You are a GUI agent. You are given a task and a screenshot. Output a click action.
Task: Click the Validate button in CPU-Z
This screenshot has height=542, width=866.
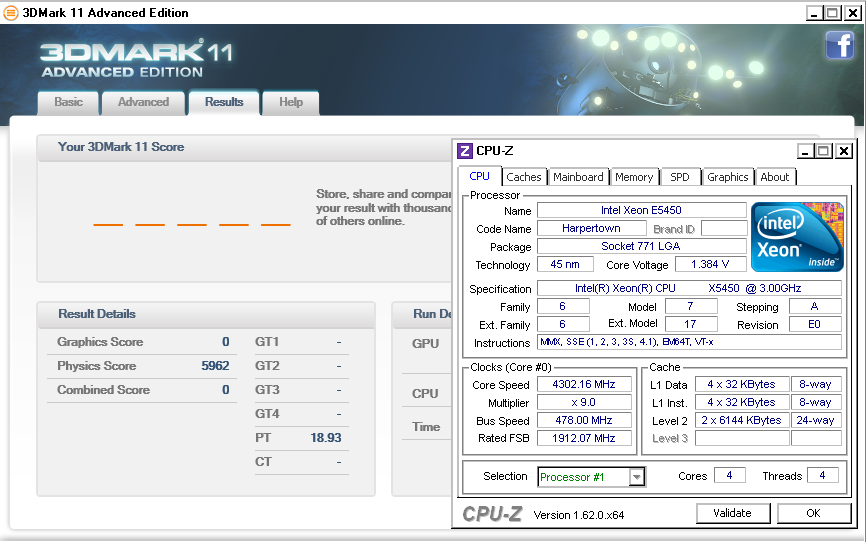[732, 513]
